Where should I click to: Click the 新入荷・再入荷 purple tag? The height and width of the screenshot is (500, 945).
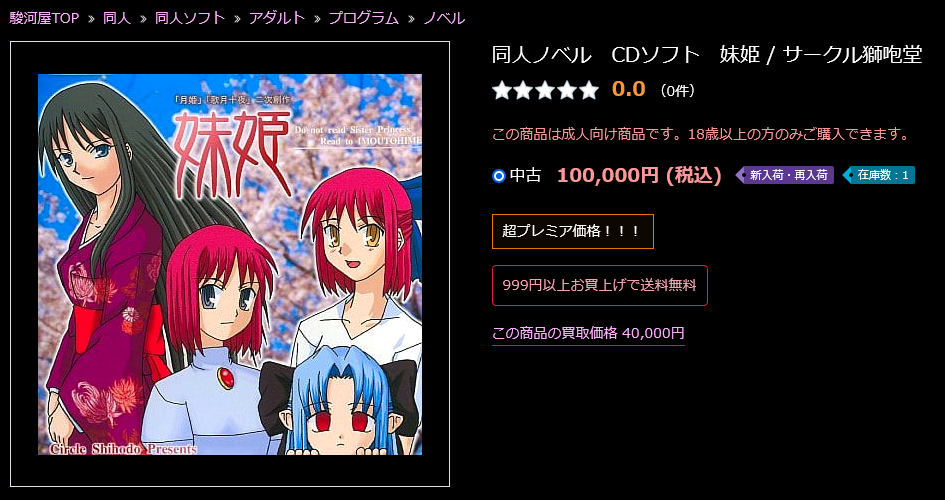(x=785, y=175)
